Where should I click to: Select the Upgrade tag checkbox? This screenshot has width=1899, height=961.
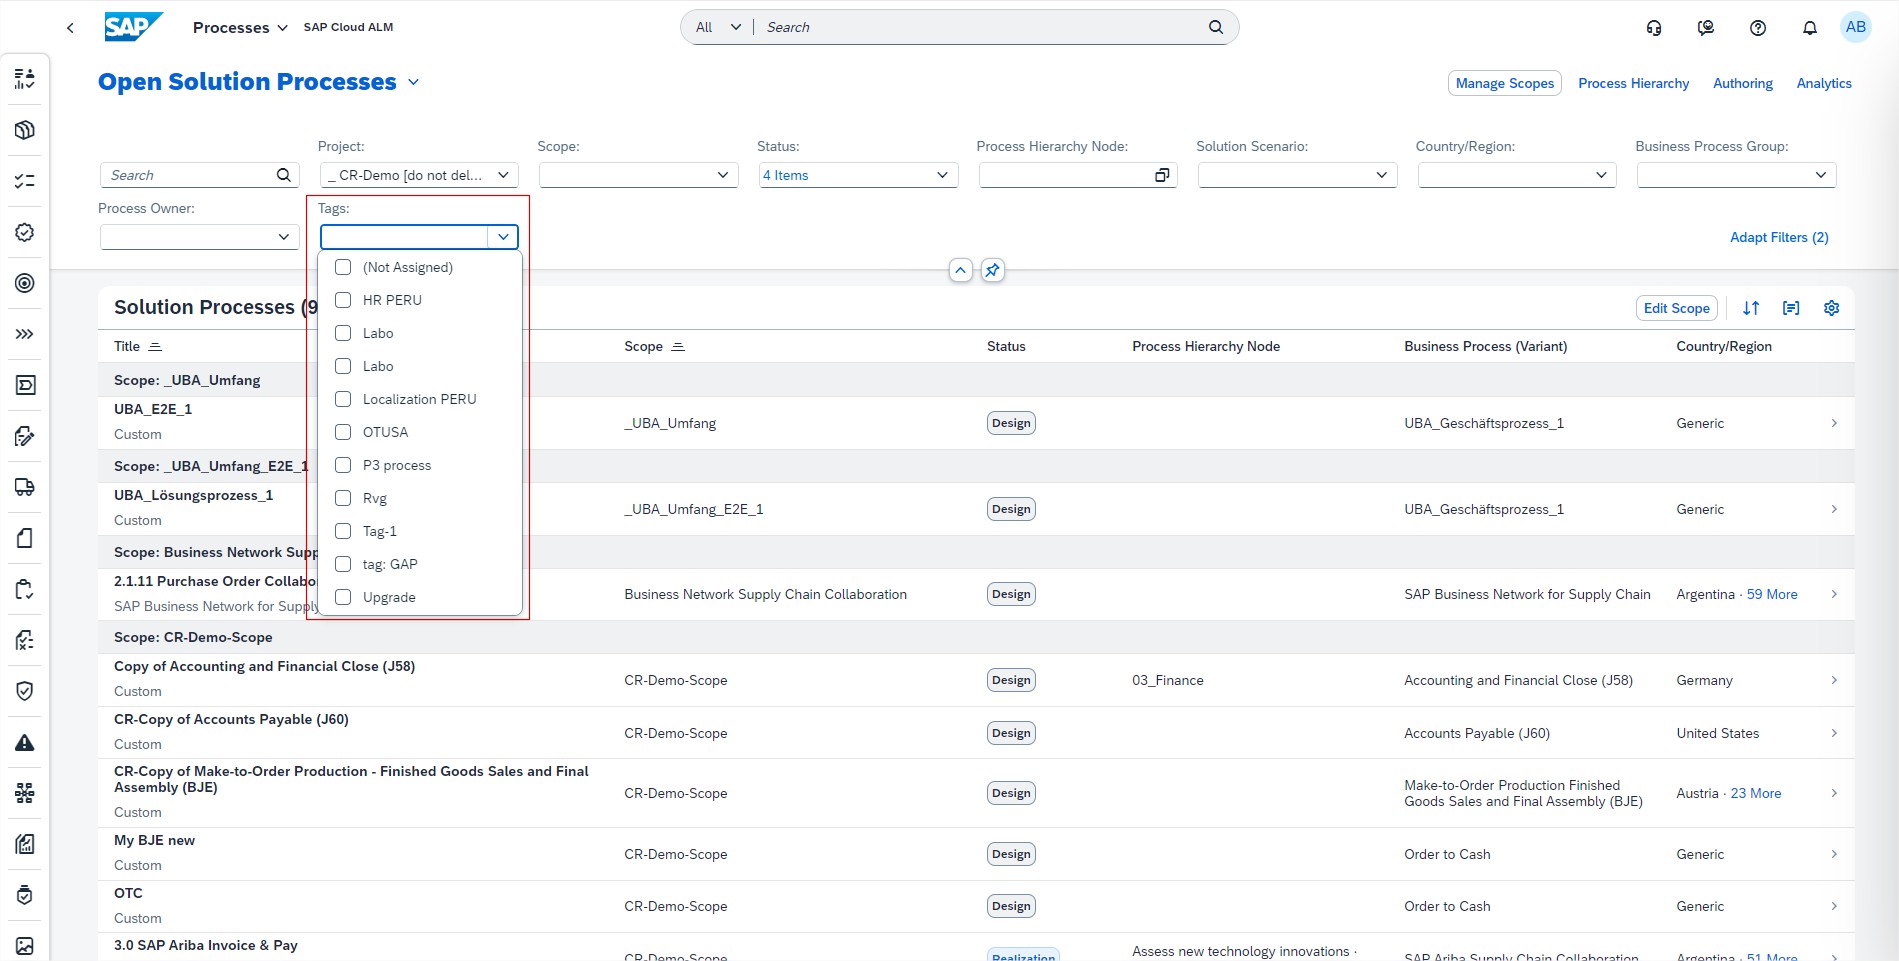coord(343,597)
